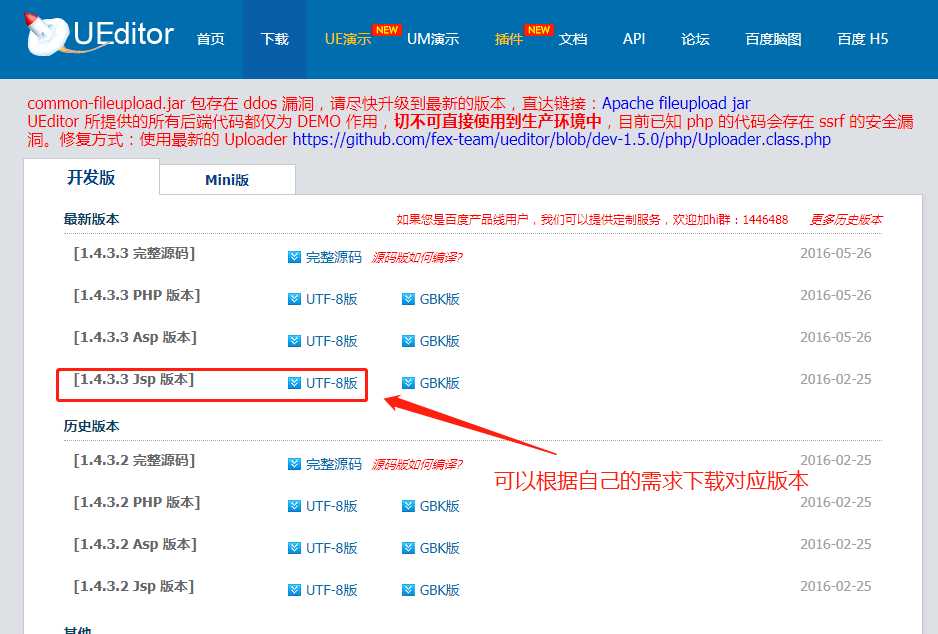This screenshot has height=634, width=938.
Task: Open the API navigation item
Action: (634, 39)
